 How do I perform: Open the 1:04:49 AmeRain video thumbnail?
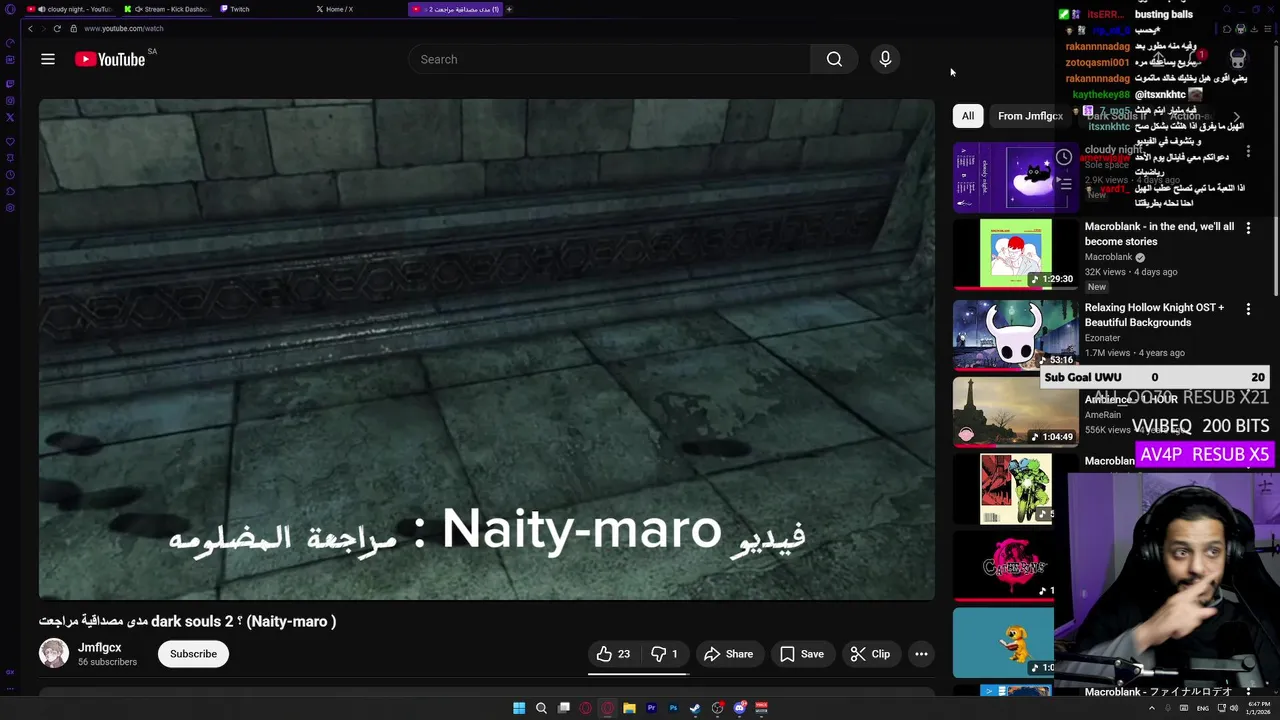point(1016,412)
